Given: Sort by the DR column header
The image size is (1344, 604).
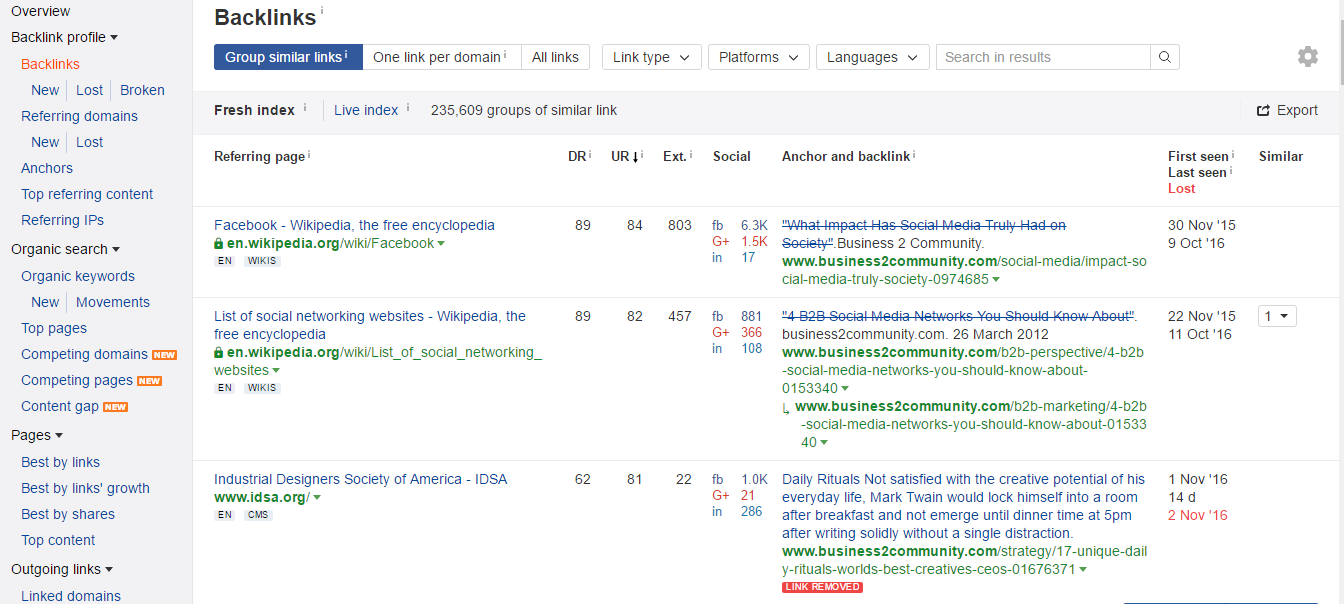Looking at the screenshot, I should point(577,156).
